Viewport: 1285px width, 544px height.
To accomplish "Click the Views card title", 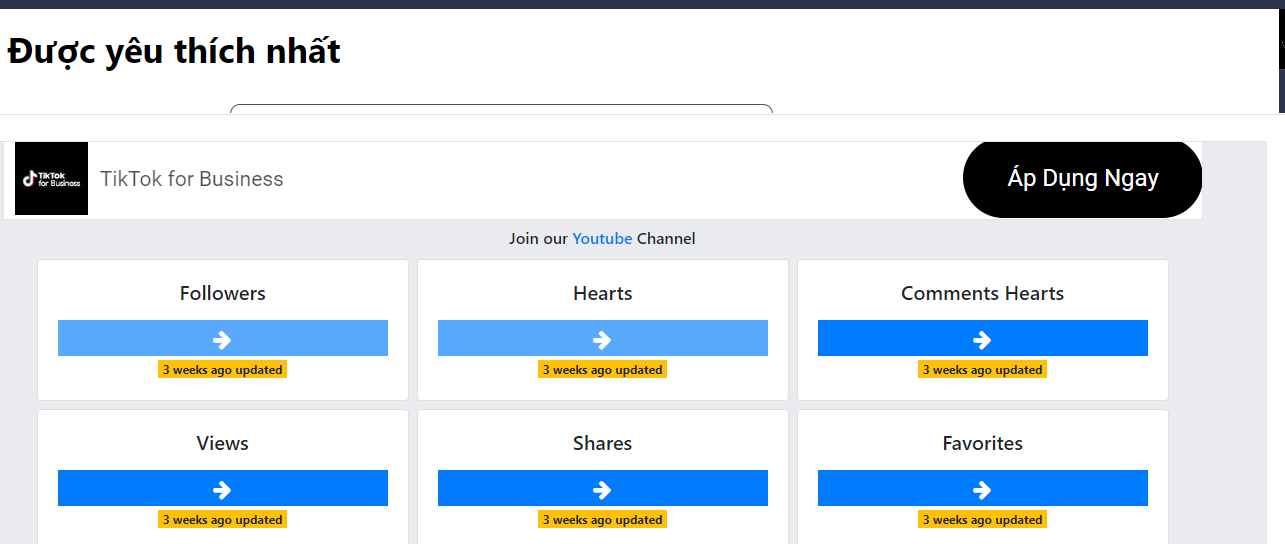I will coord(223,443).
